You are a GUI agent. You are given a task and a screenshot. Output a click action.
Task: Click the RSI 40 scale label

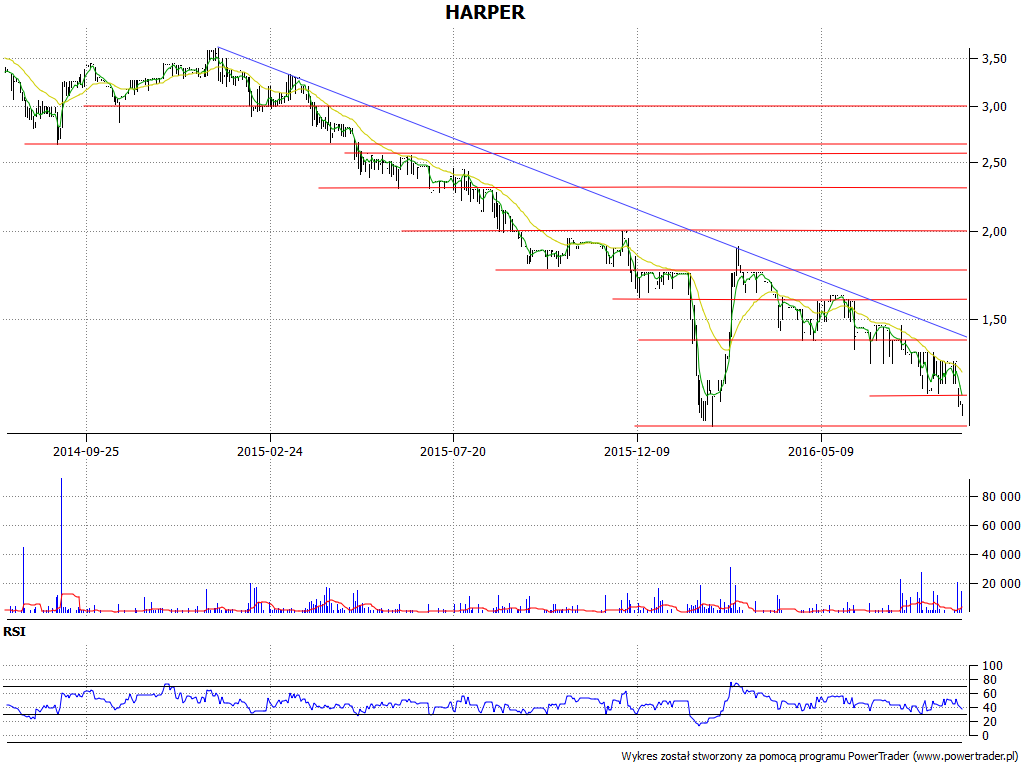[x=989, y=708]
